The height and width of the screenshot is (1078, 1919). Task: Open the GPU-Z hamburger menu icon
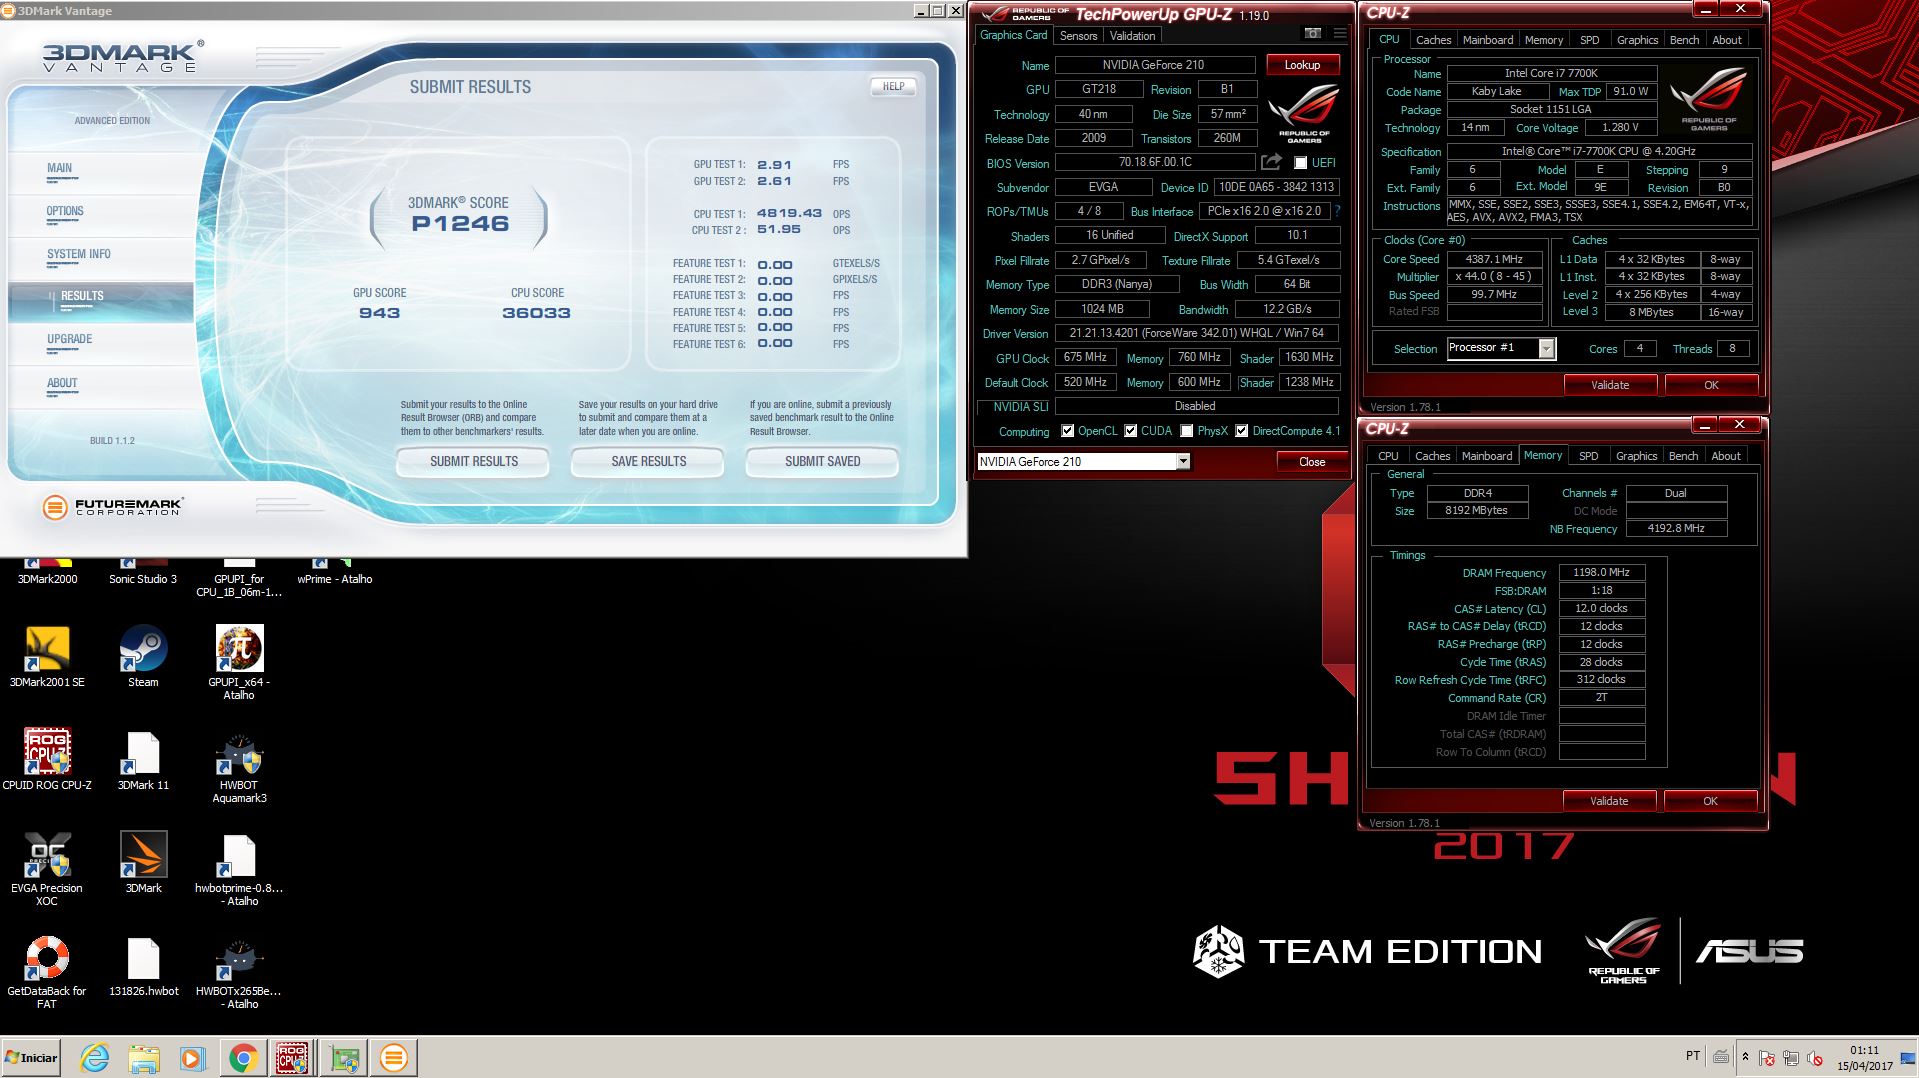pyautogui.click(x=1340, y=34)
